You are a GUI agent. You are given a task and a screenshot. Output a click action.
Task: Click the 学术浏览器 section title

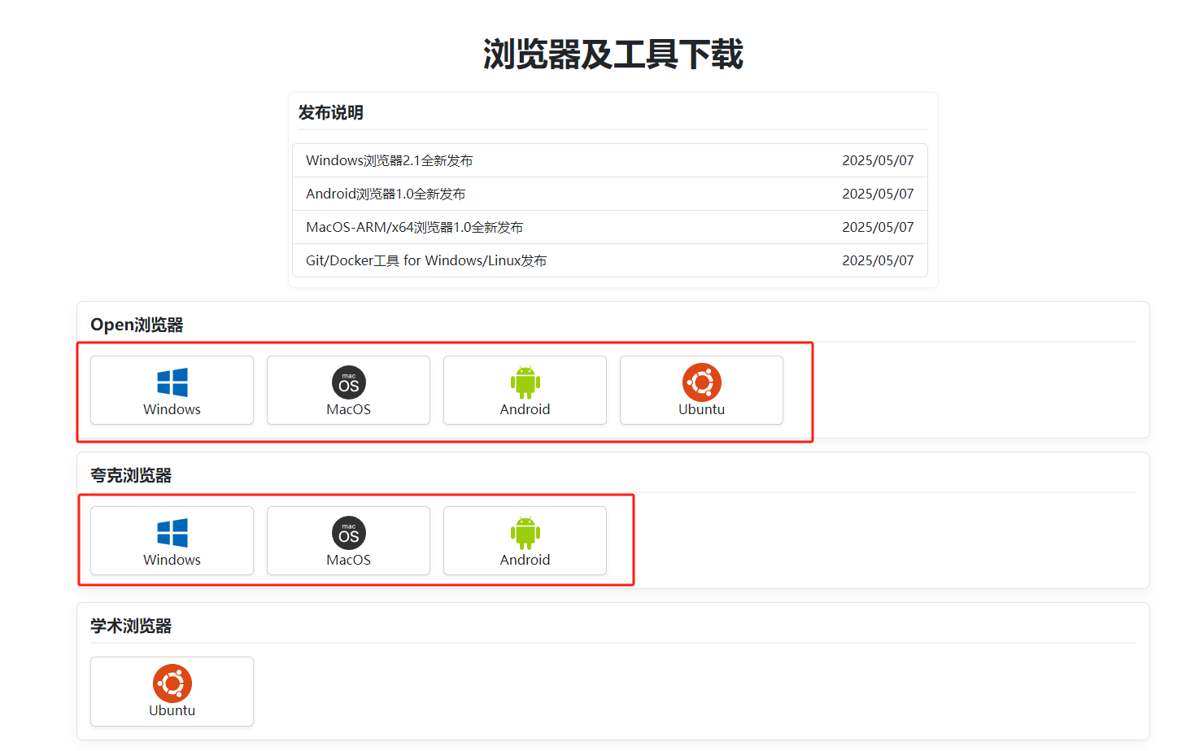point(131,626)
